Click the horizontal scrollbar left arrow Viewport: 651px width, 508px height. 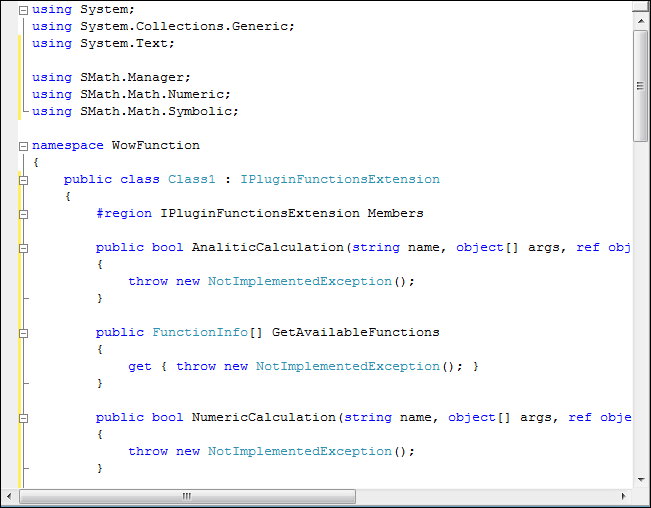tap(11, 496)
